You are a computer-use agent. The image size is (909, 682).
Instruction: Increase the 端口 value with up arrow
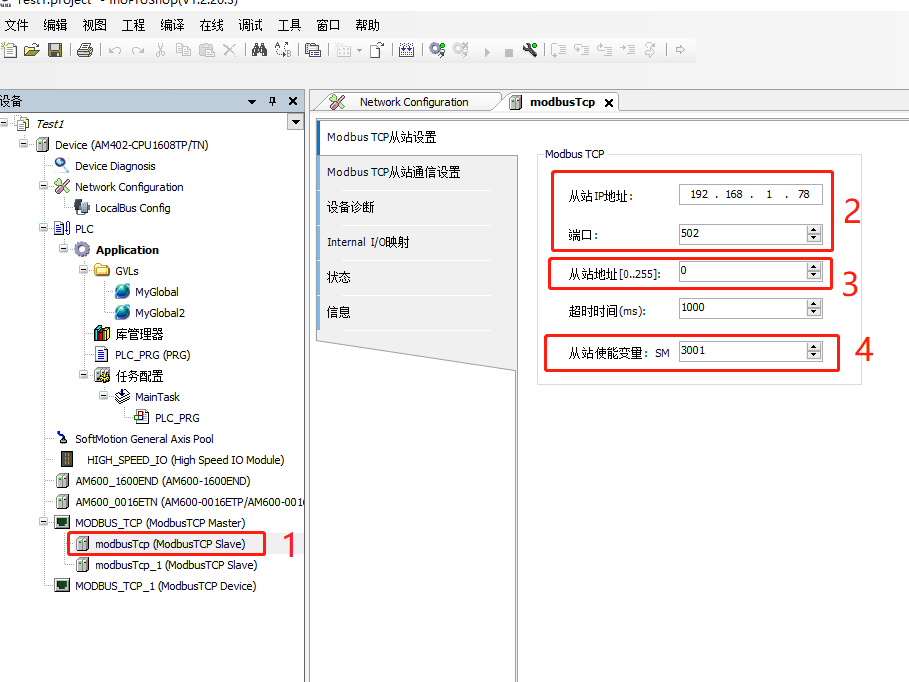(x=814, y=230)
